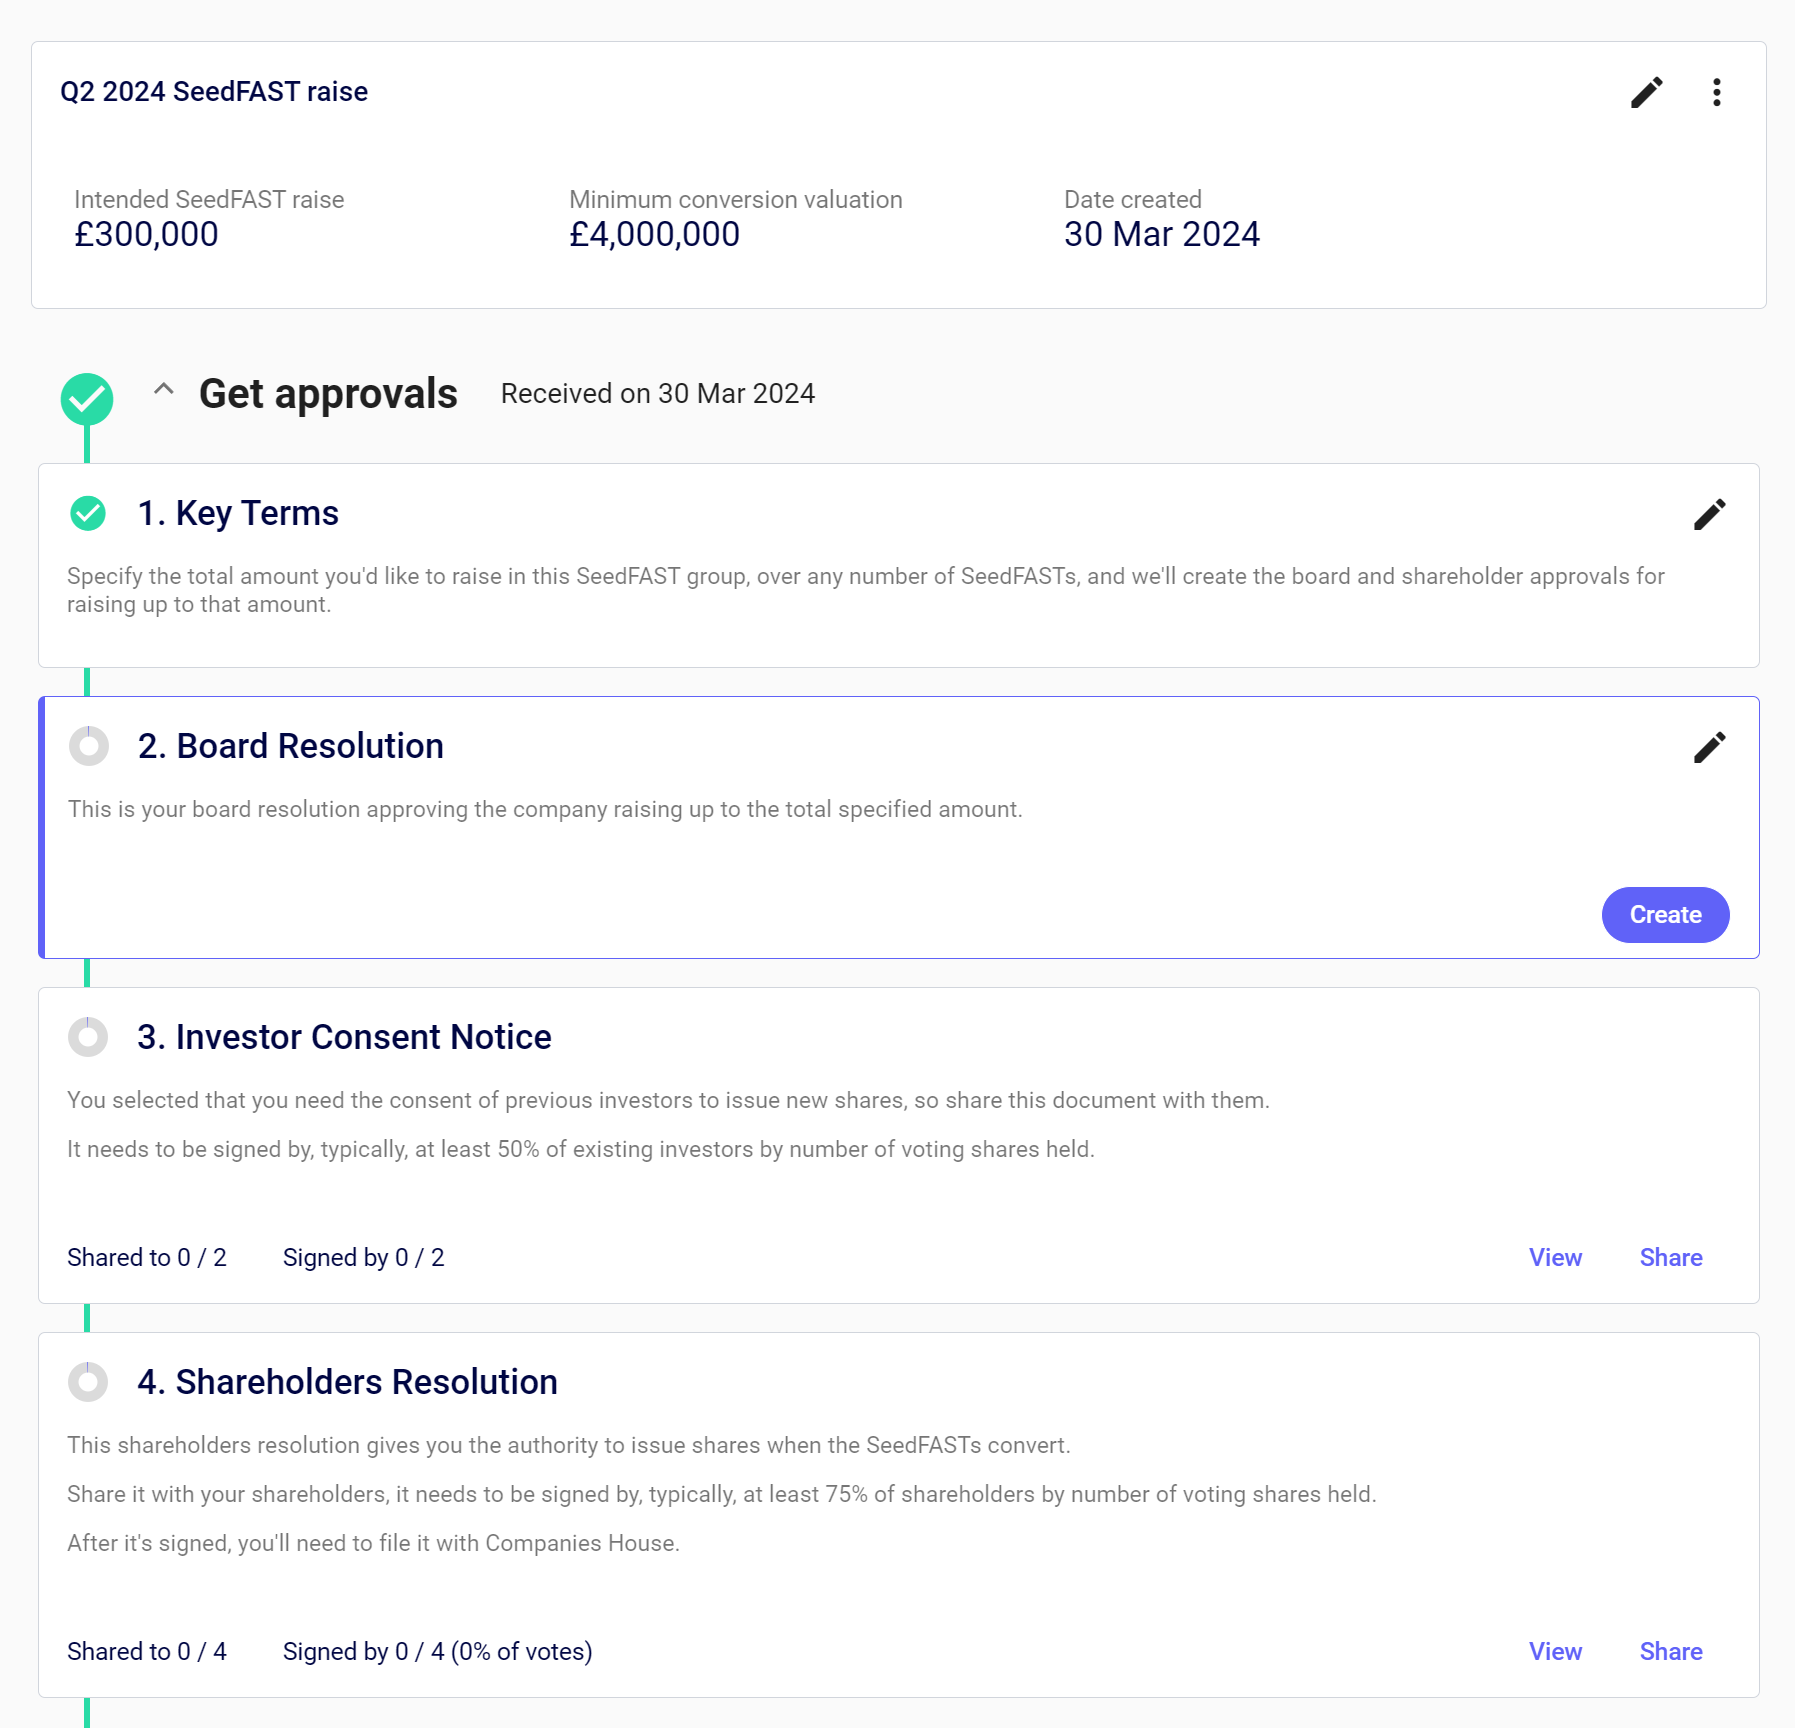Share the Shareholders Resolution document
The image size is (1795, 1728).
(x=1670, y=1652)
